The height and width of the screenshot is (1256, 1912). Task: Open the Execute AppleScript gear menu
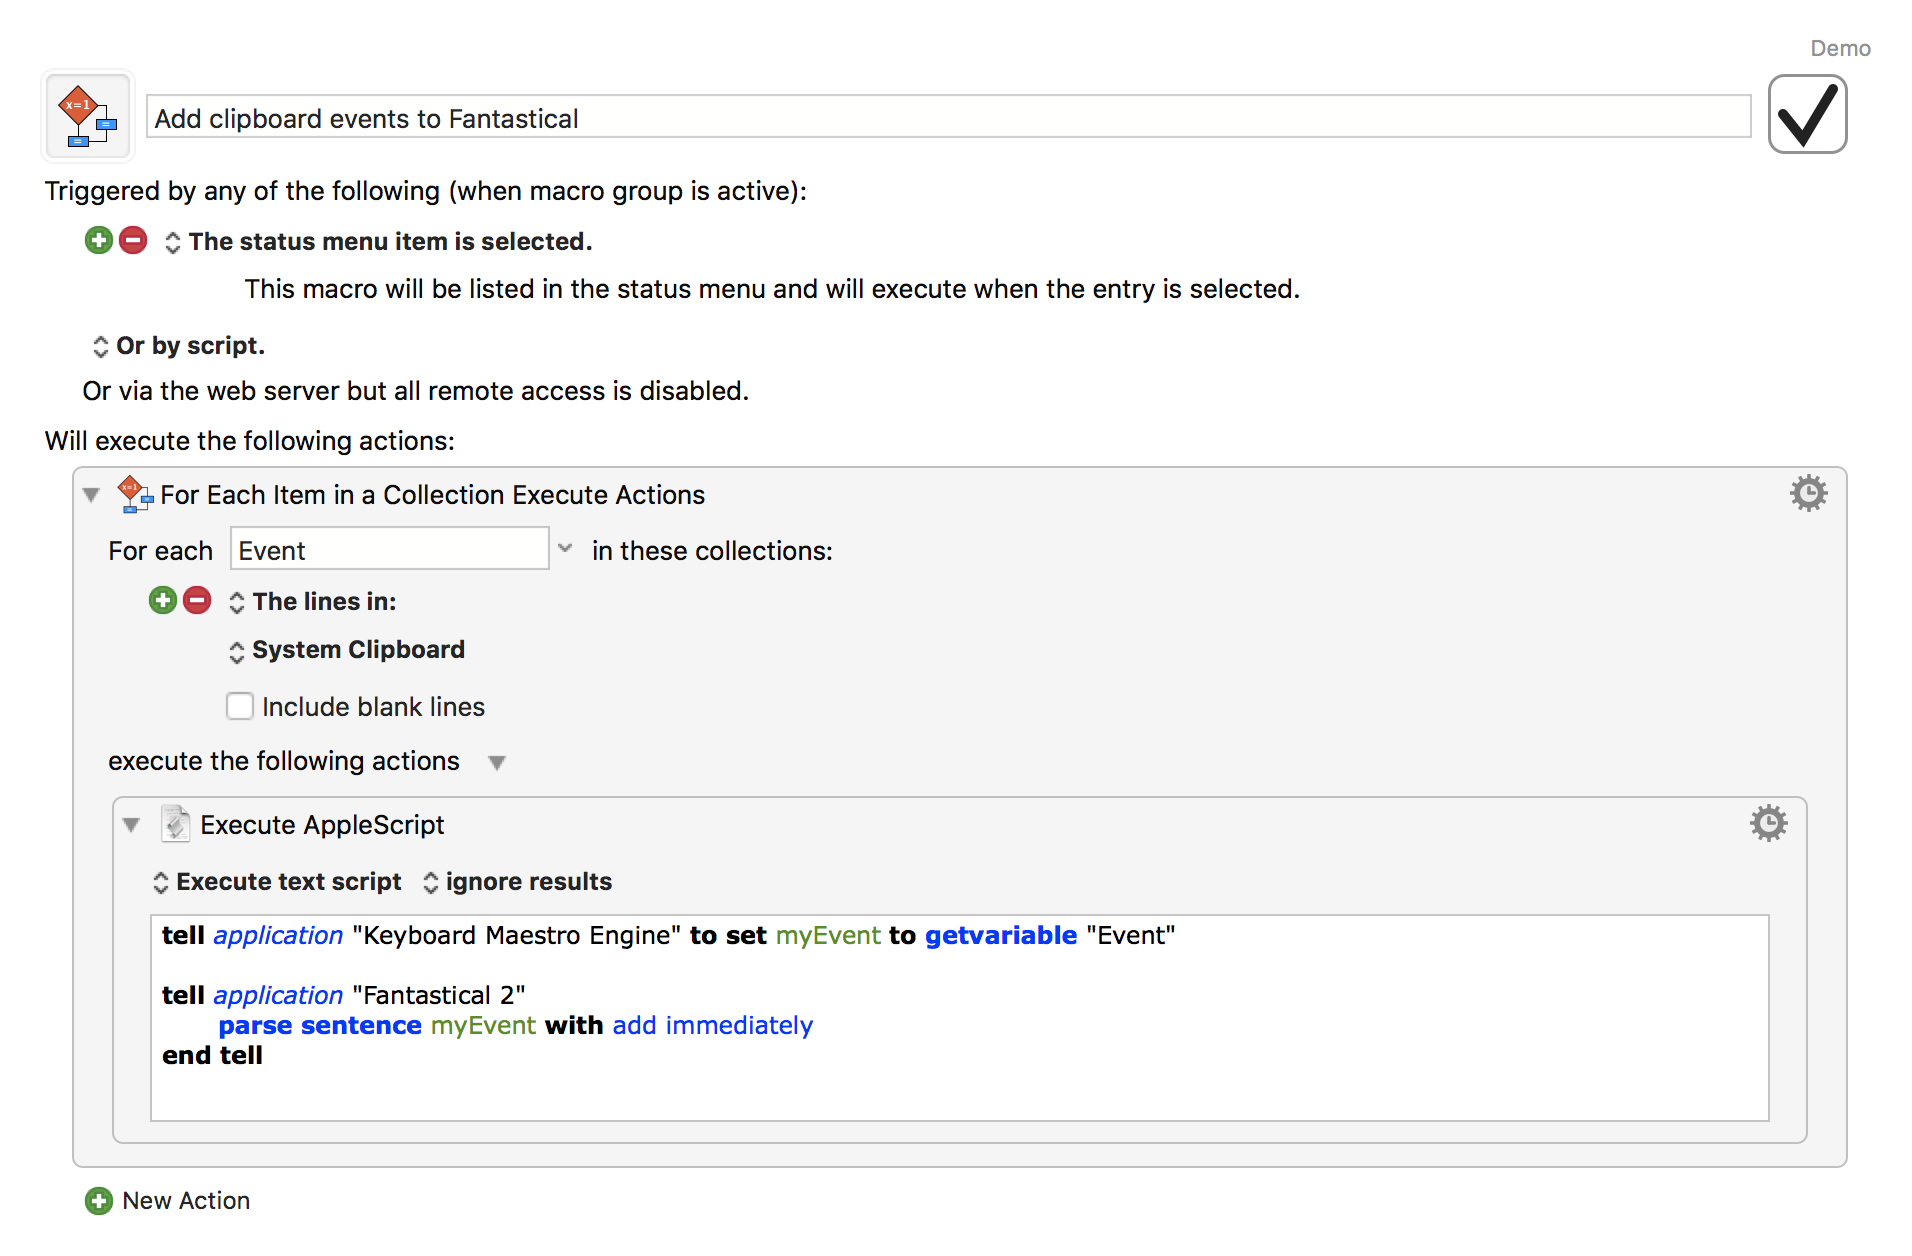point(1767,823)
